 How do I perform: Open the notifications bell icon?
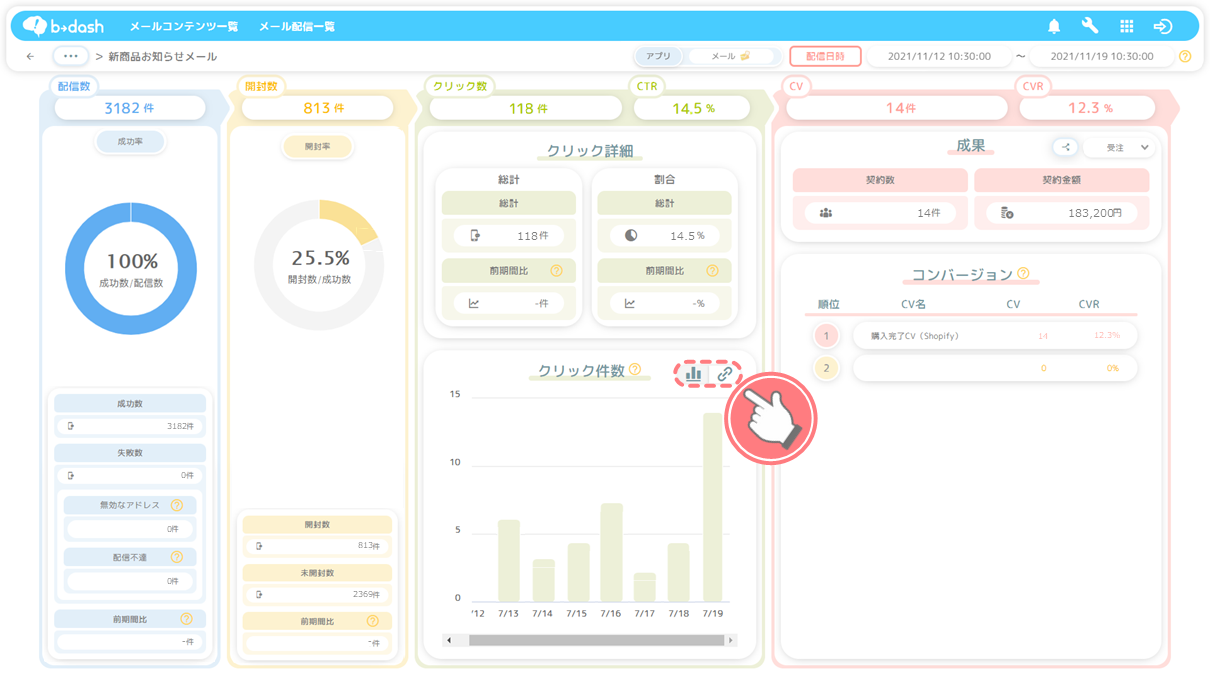click(1054, 27)
